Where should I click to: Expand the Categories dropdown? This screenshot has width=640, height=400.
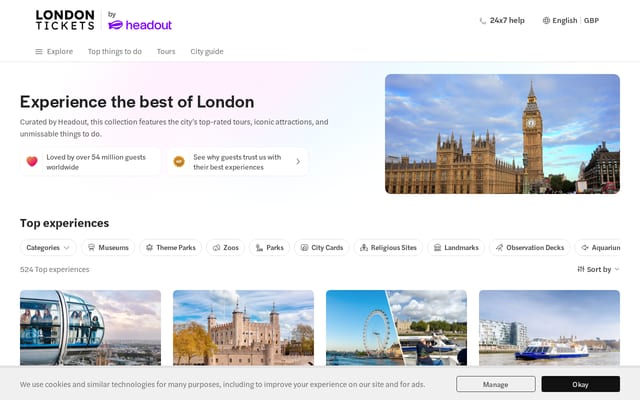(48, 247)
